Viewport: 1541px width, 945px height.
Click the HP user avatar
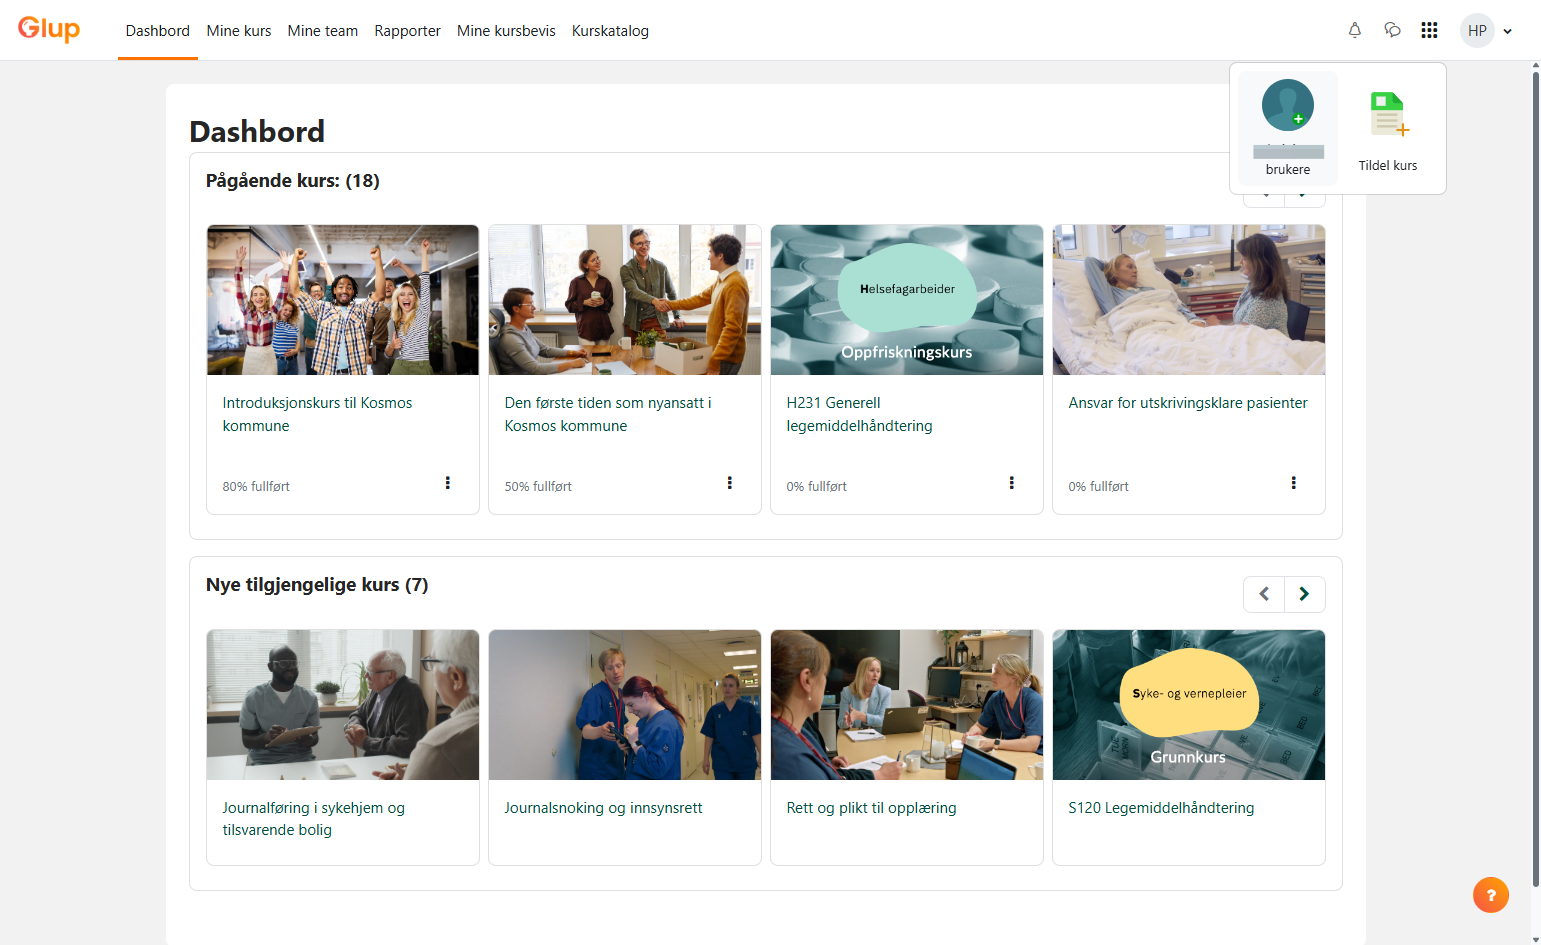click(1477, 30)
